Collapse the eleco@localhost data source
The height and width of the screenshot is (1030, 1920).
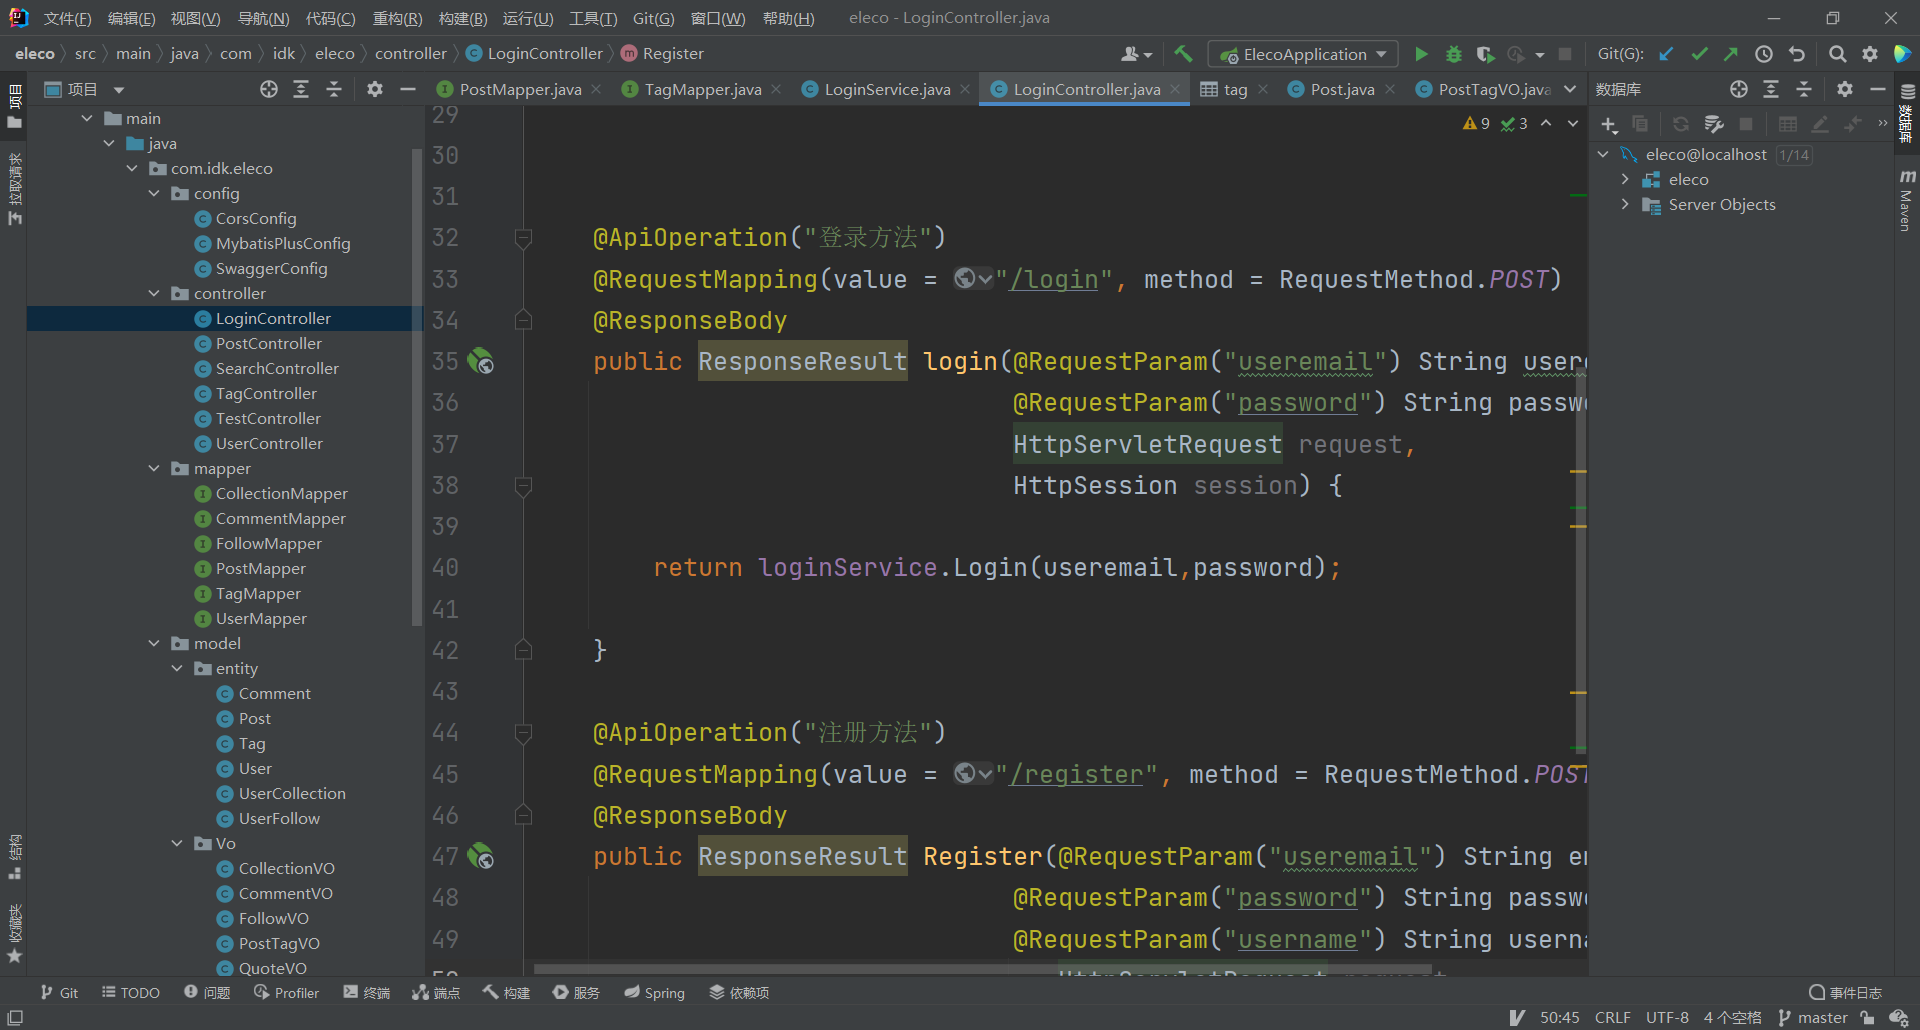[x=1603, y=154]
